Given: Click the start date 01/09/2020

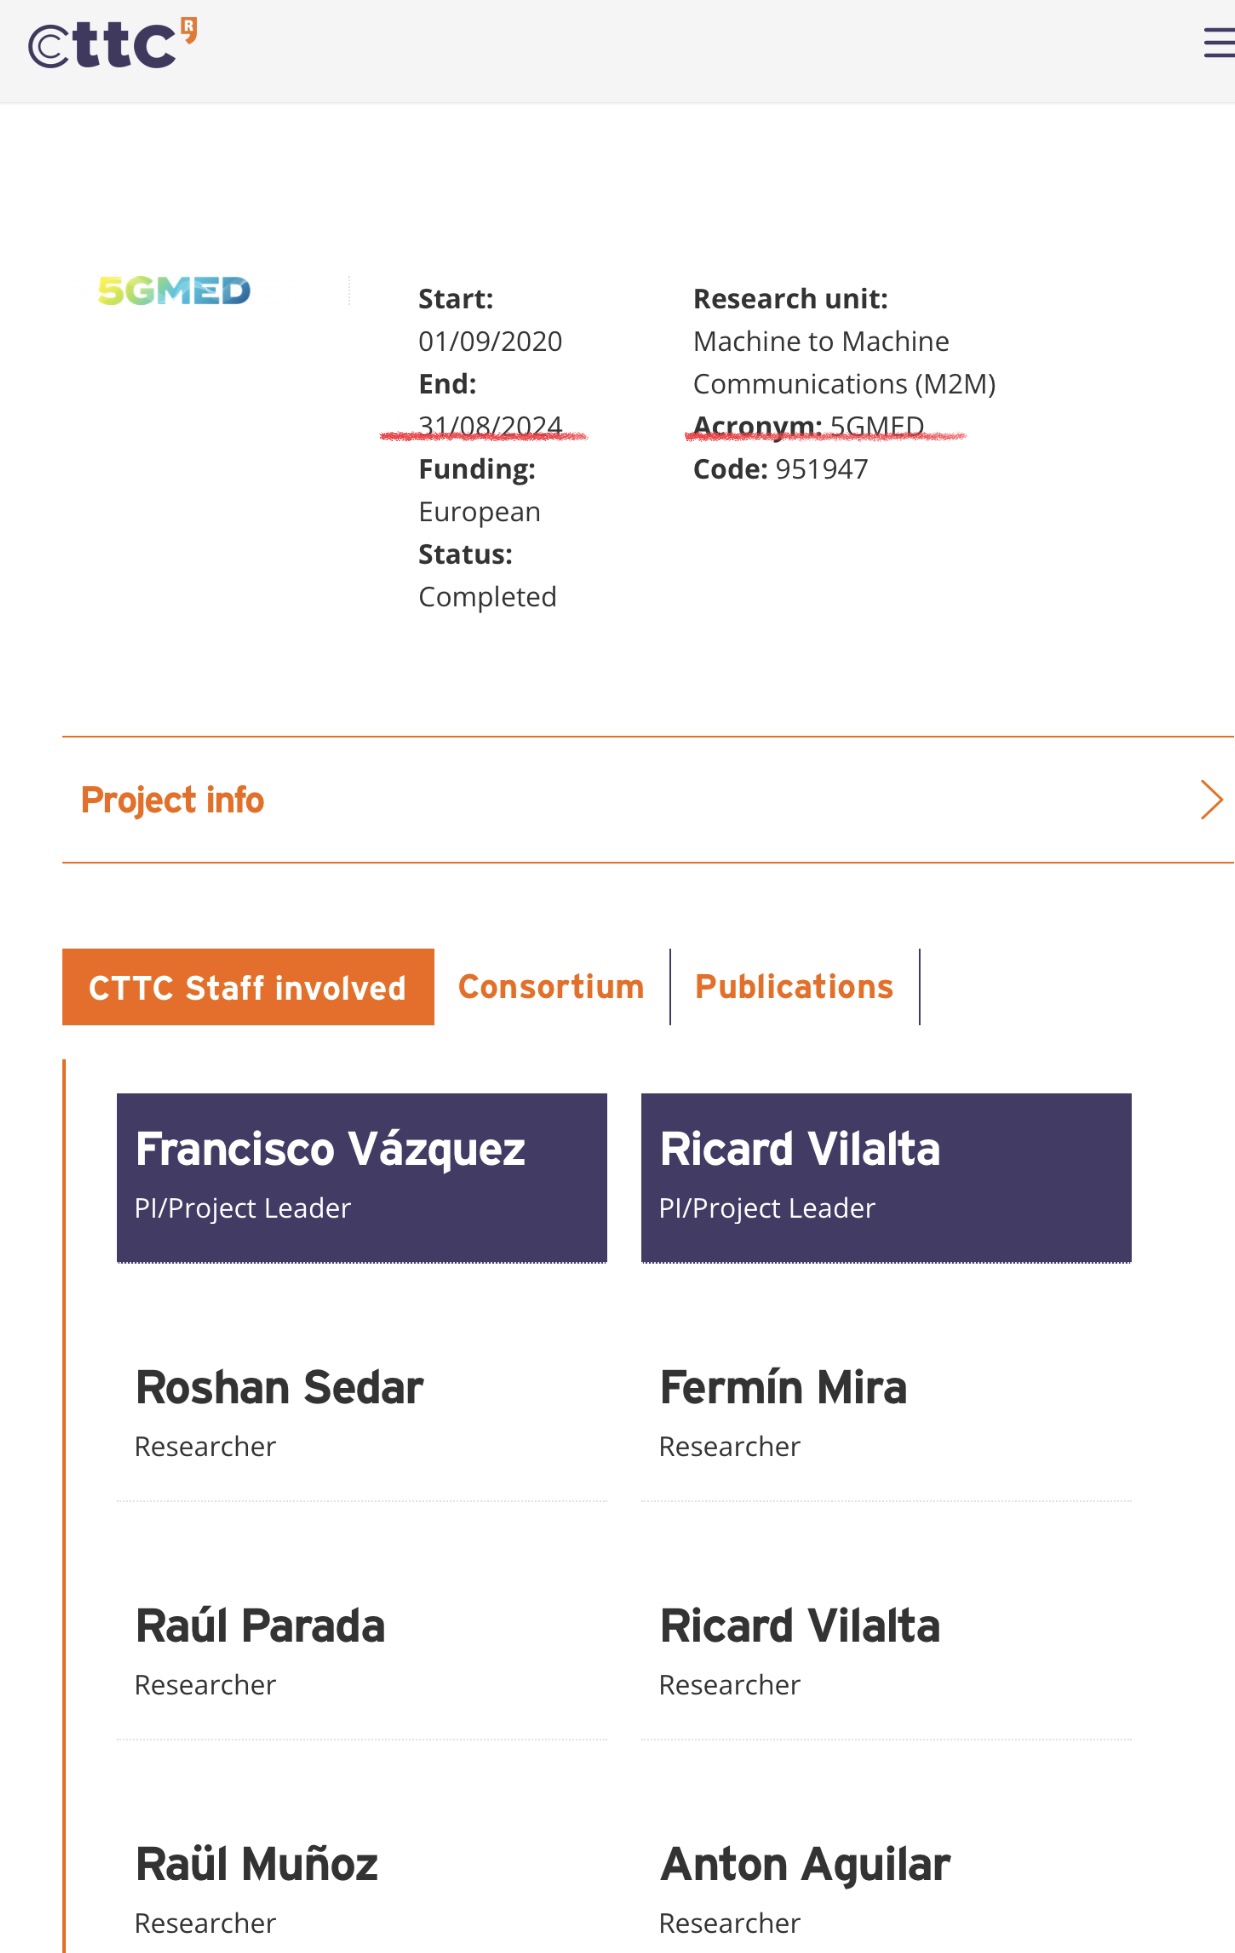Looking at the screenshot, I should 490,341.
